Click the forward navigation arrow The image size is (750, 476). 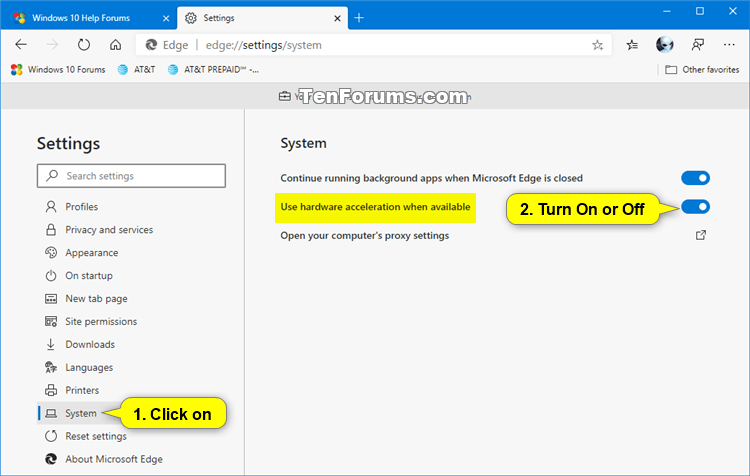click(52, 45)
